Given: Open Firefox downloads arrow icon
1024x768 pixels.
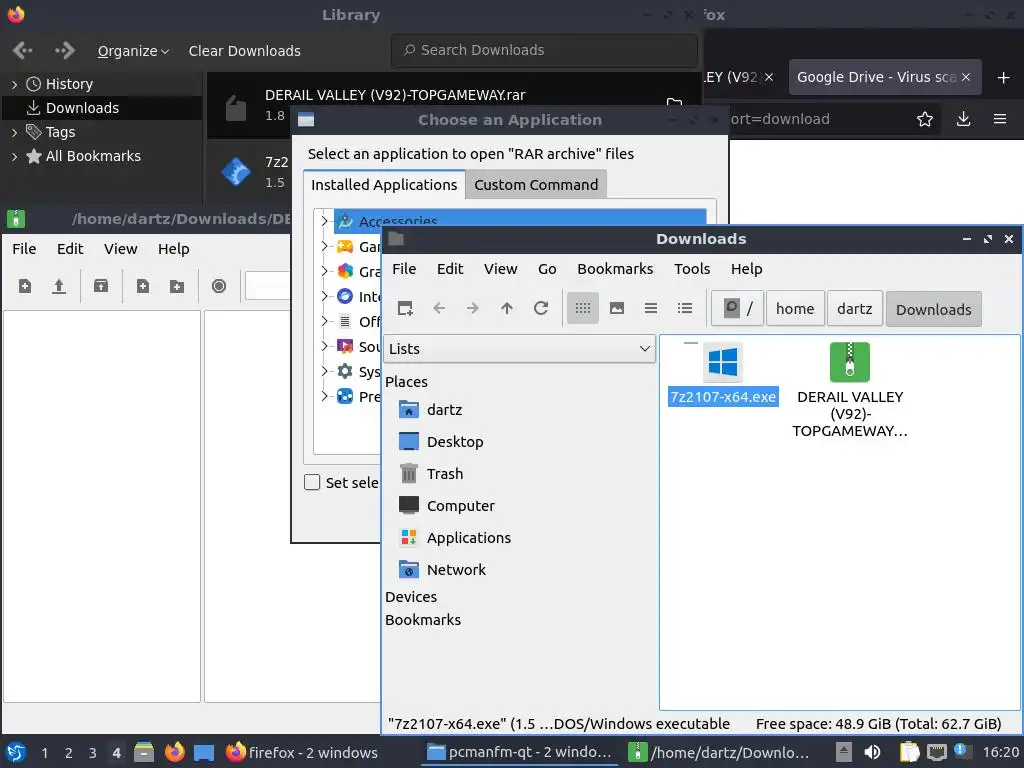Looking at the screenshot, I should (963, 119).
